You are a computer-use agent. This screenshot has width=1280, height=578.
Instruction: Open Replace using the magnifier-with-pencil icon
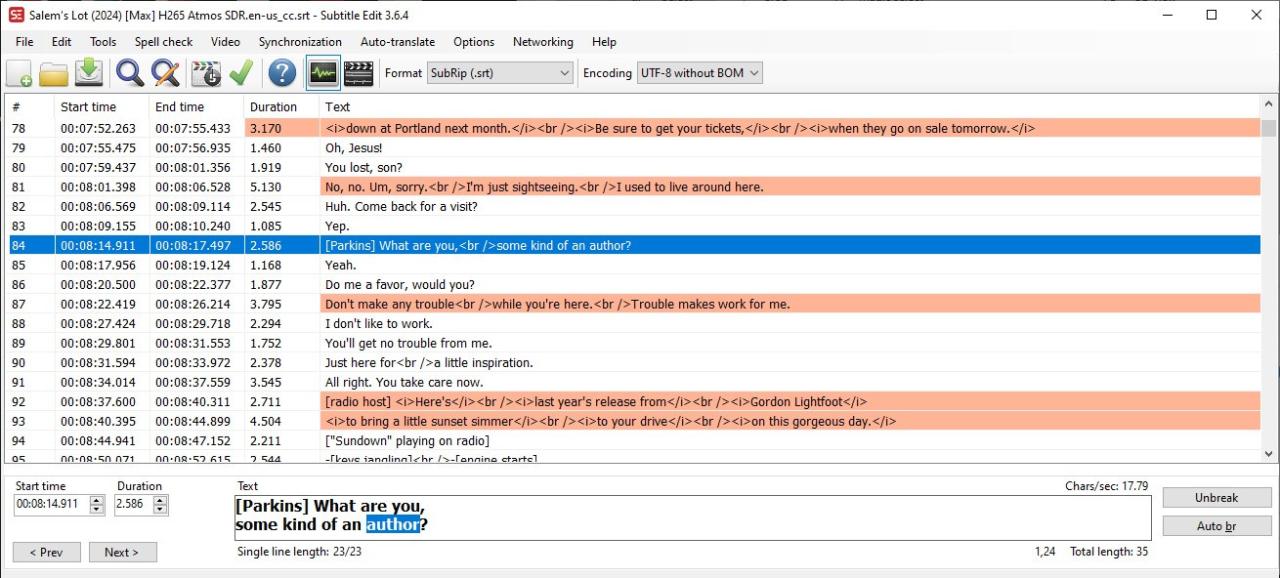[x=165, y=73]
